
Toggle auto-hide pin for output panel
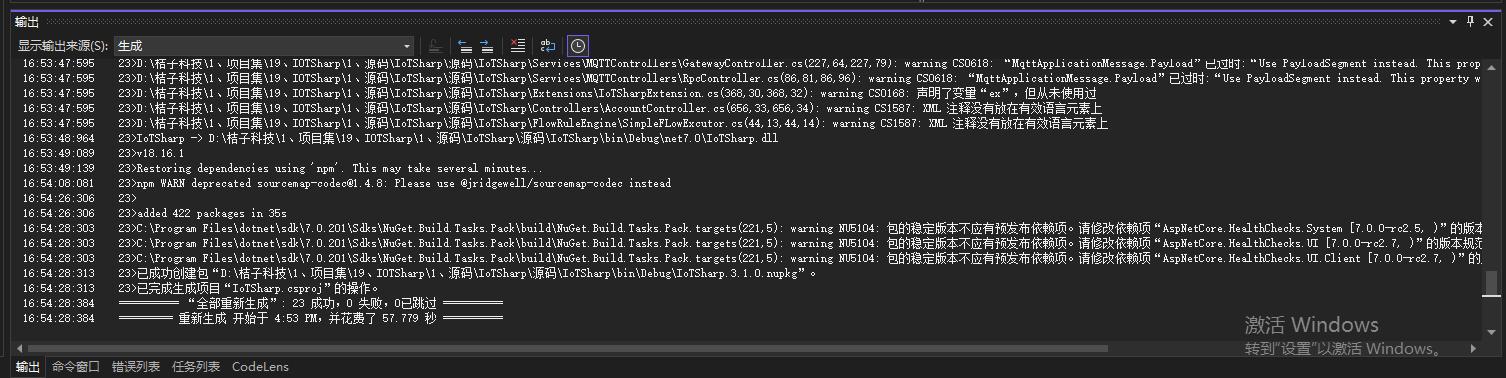point(1470,21)
